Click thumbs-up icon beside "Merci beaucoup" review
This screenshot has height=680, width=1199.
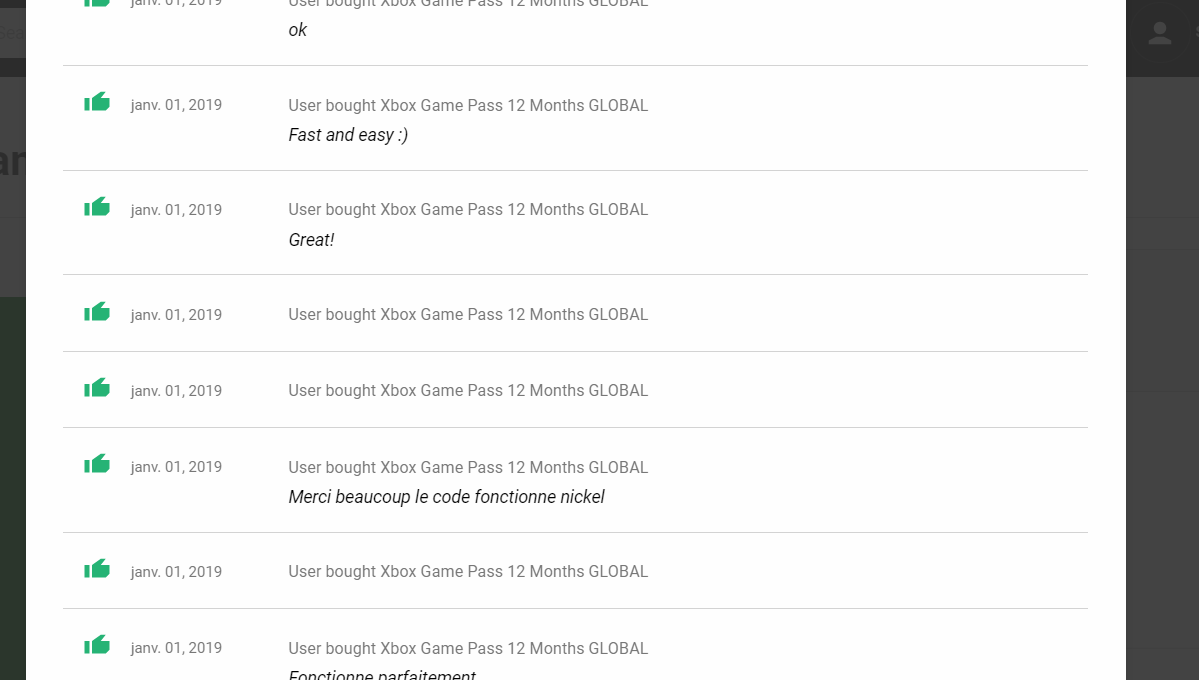pyautogui.click(x=97, y=464)
